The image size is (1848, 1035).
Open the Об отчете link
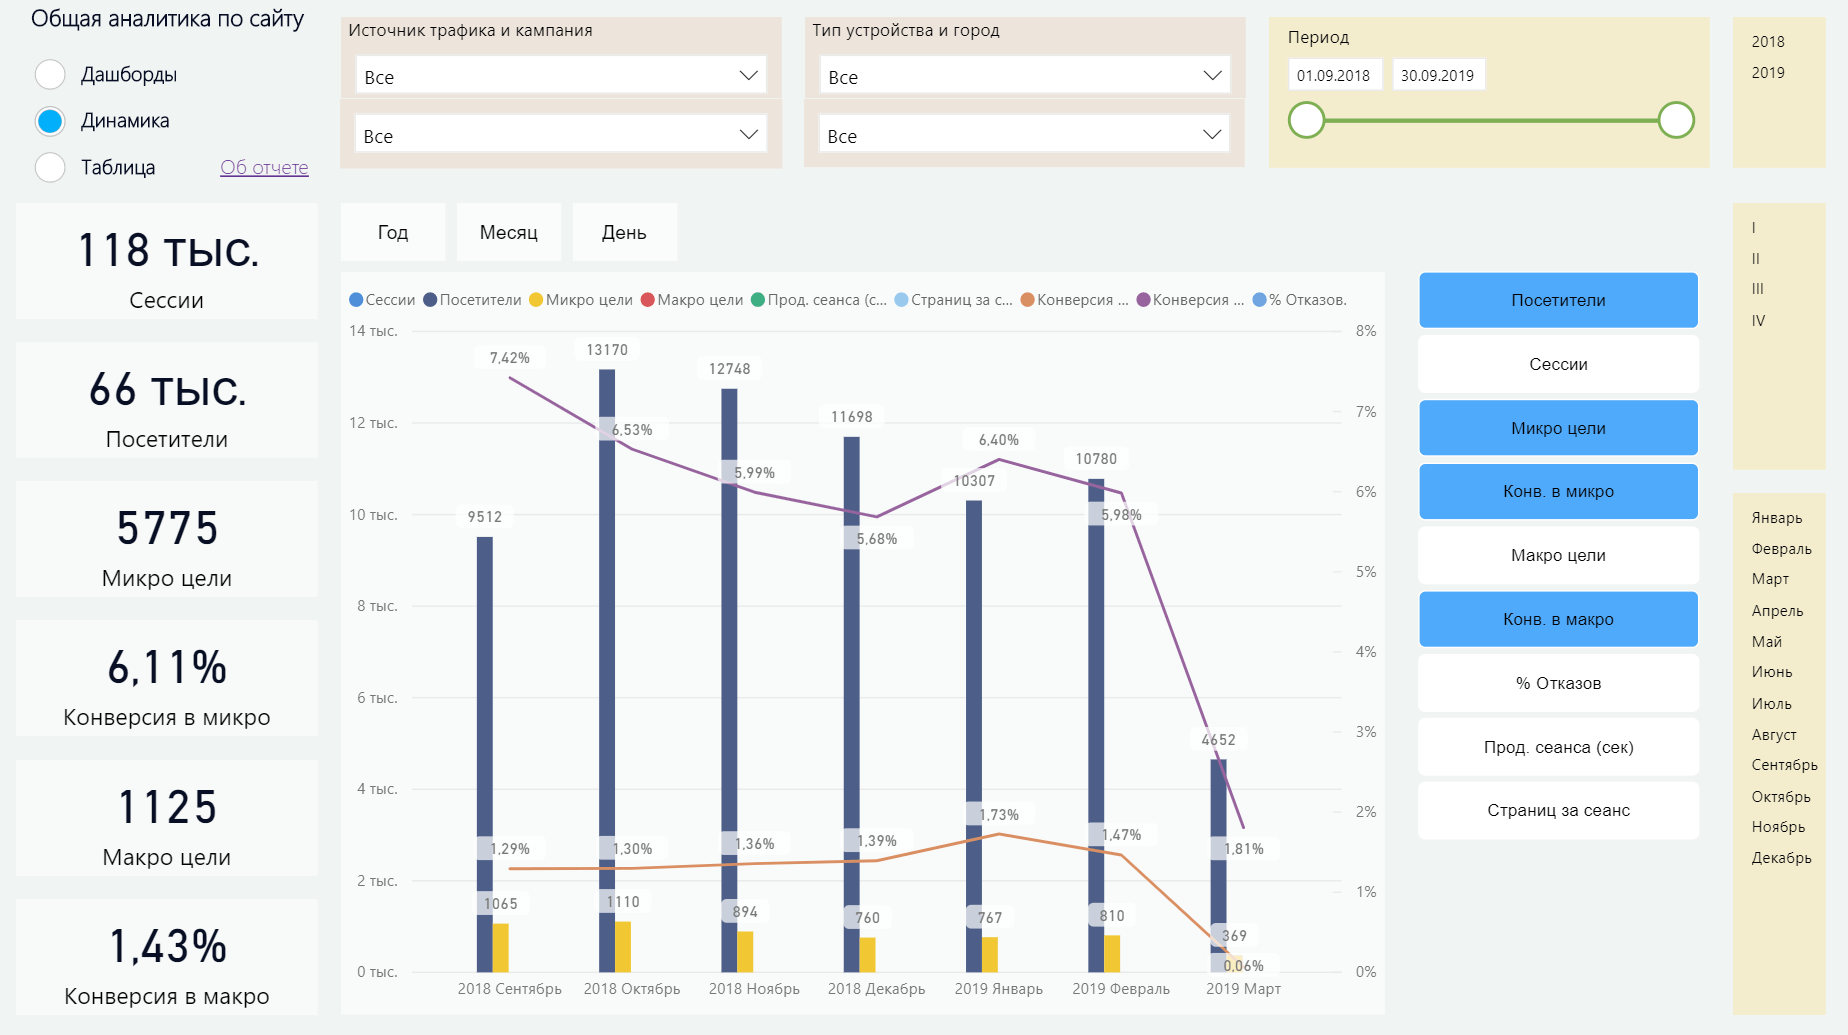pos(264,167)
